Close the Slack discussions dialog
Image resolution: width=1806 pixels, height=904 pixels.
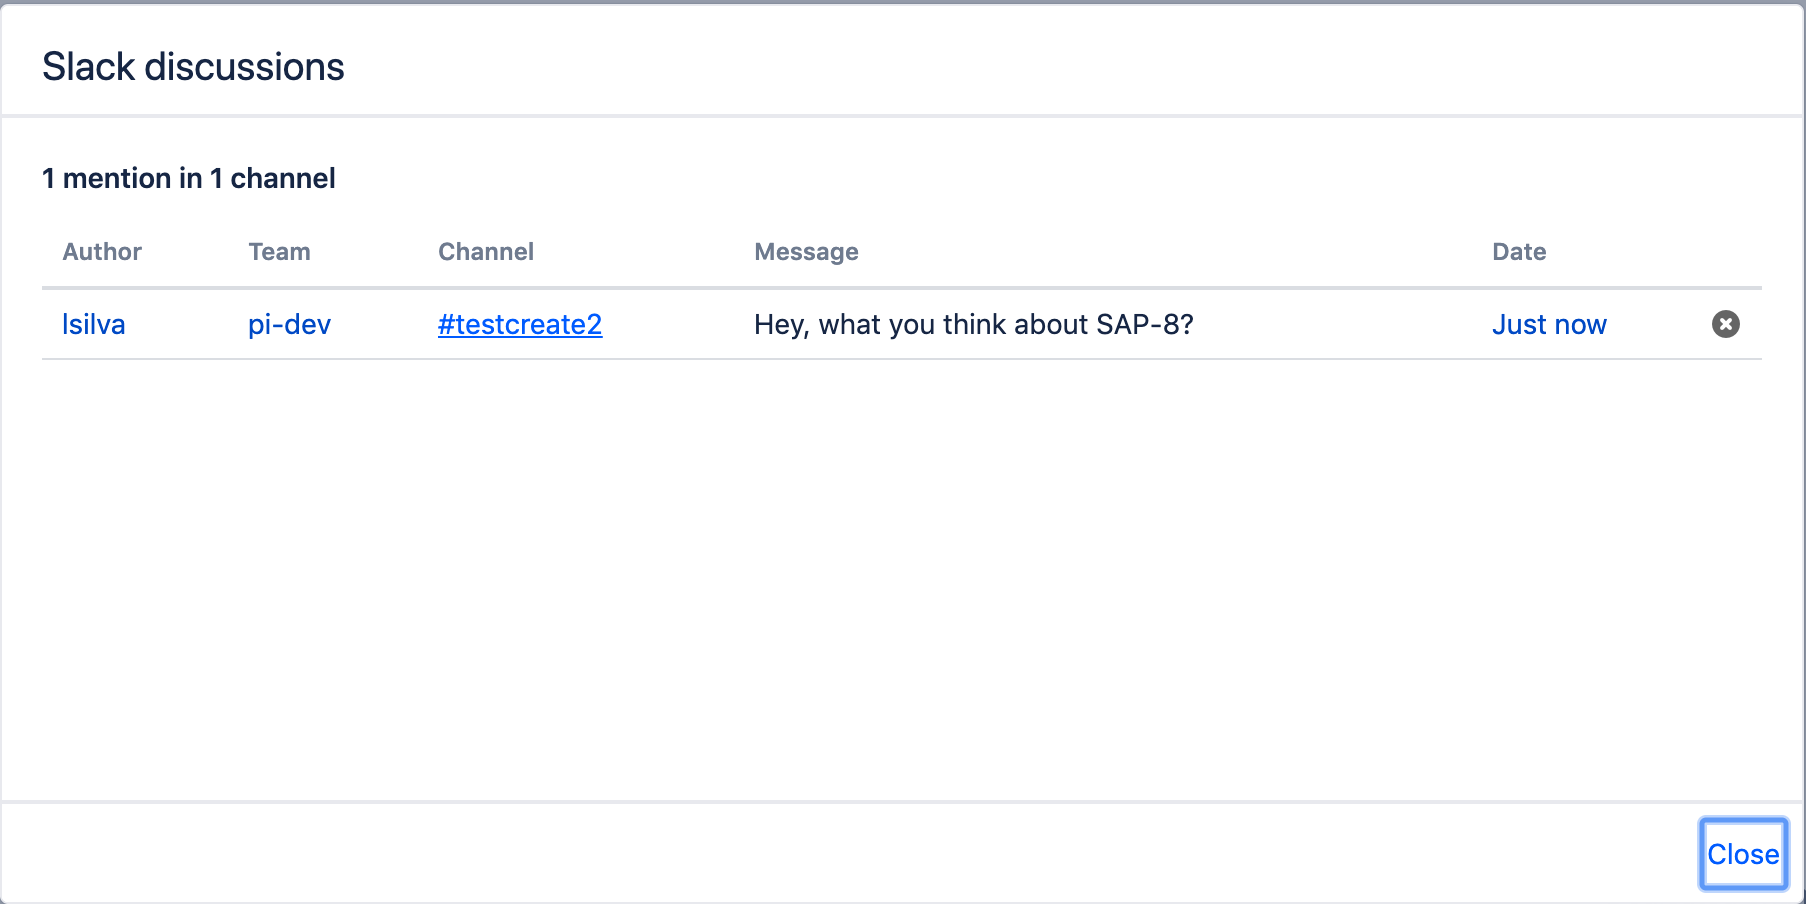click(1743, 853)
